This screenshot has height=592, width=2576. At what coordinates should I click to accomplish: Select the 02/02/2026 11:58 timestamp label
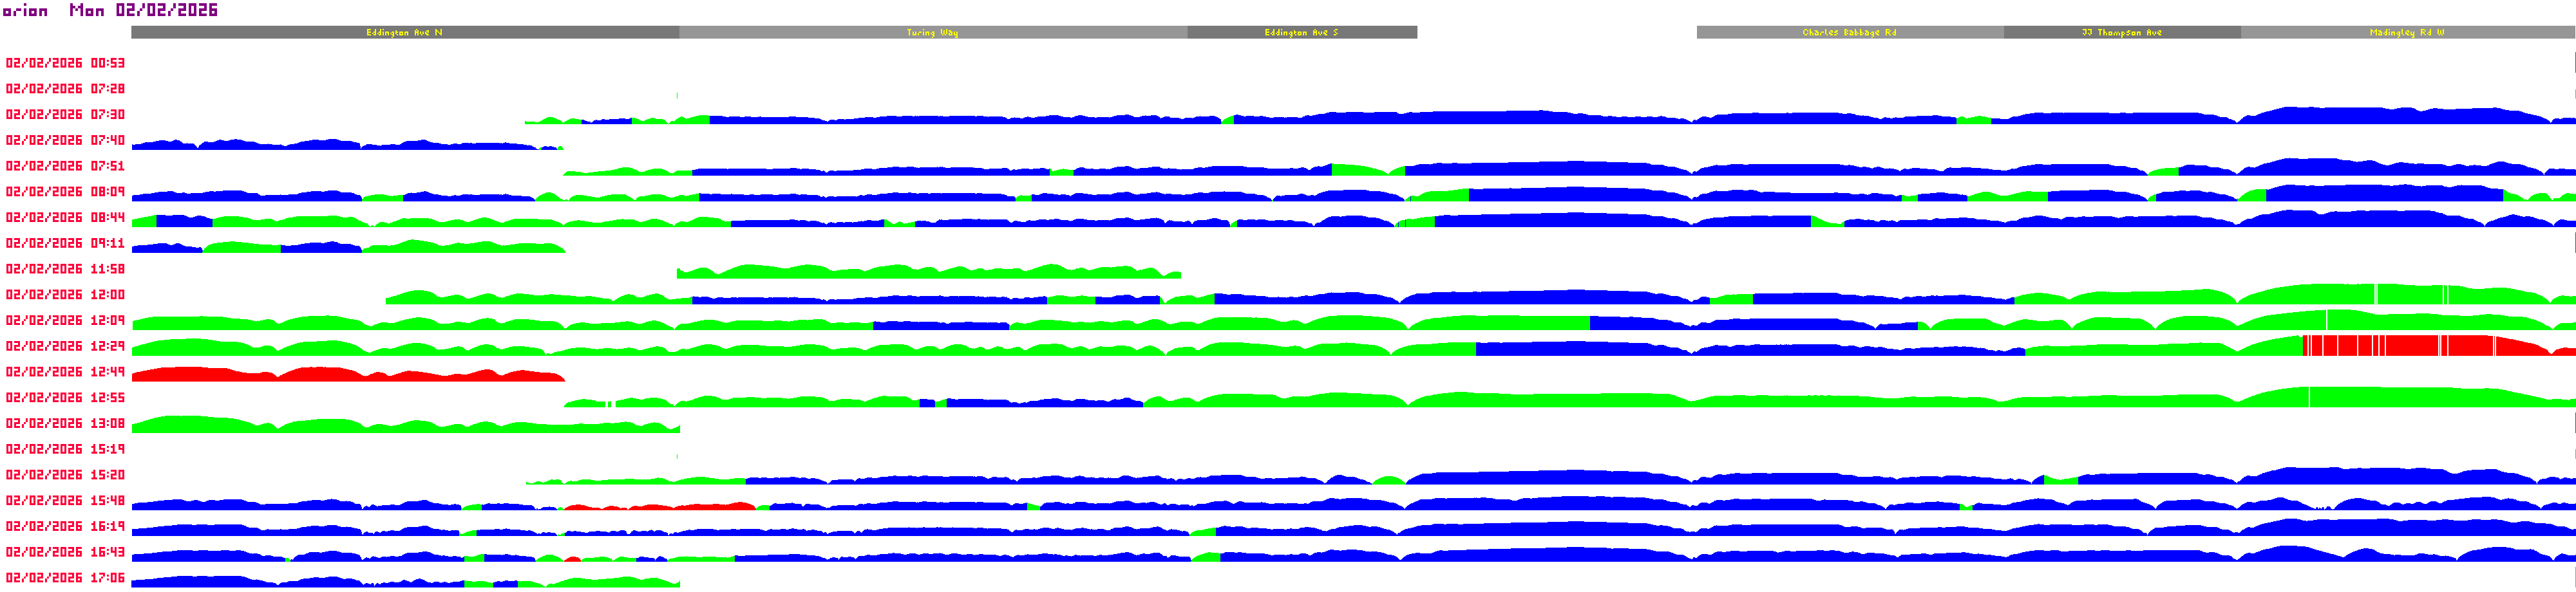(x=65, y=269)
